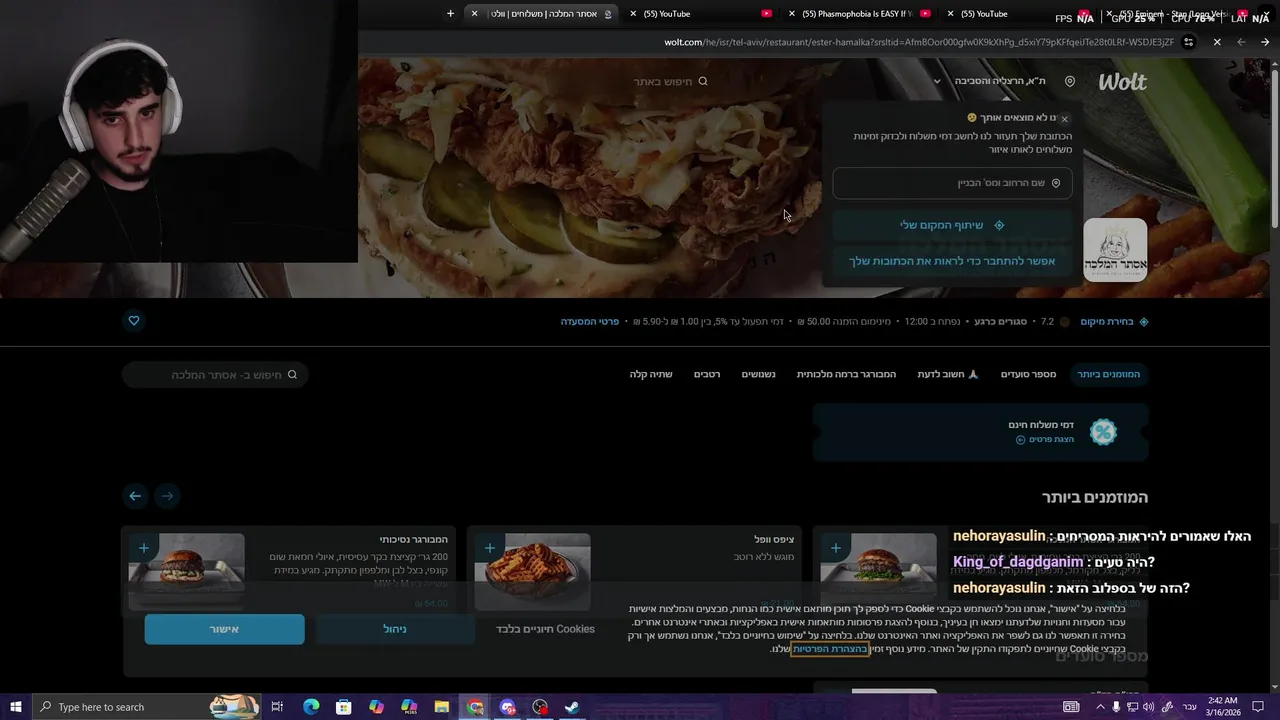Click the עבר Hebrew language indicator
This screenshot has width=1280, height=720.
tap(1189, 707)
